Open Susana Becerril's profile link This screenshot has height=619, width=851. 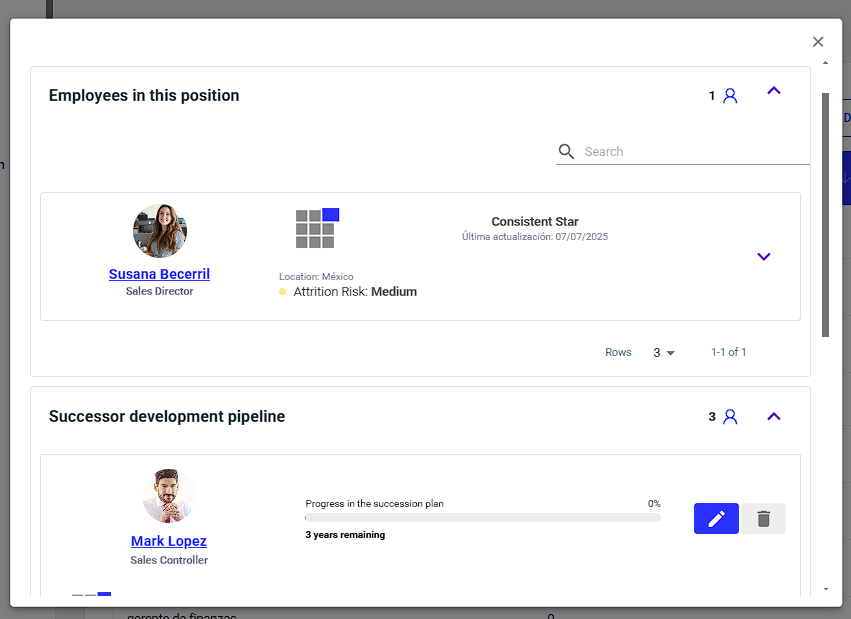[159, 274]
